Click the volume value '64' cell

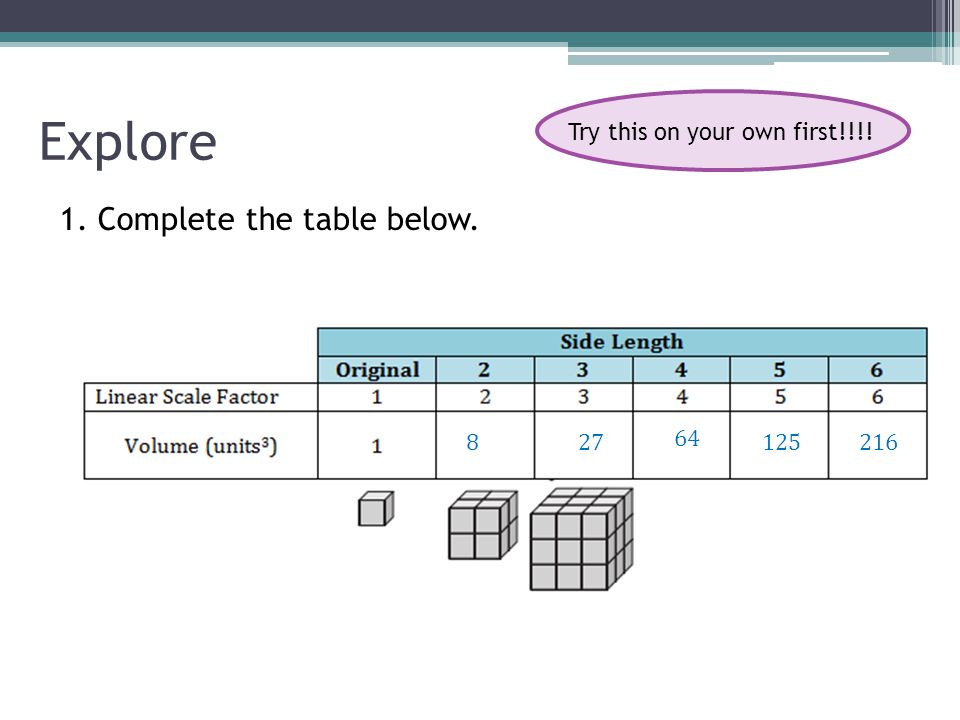pyautogui.click(x=681, y=445)
